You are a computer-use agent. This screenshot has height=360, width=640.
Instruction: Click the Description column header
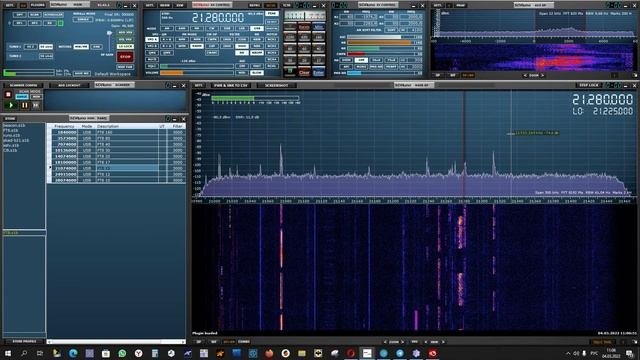click(108, 127)
